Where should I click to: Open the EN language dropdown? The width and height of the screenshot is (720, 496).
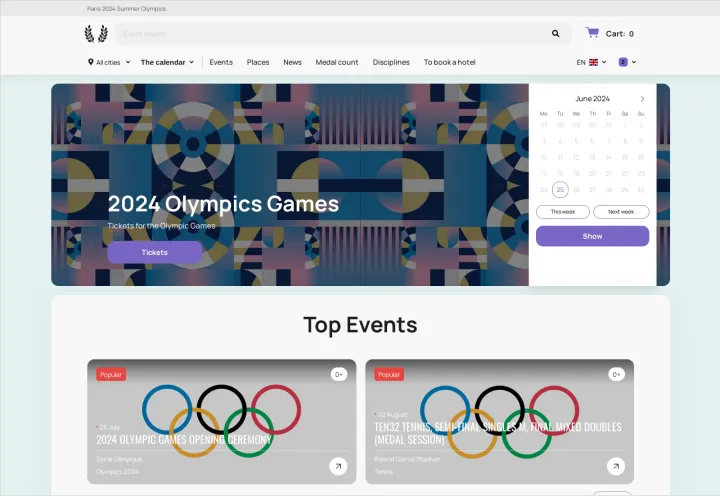click(x=591, y=62)
